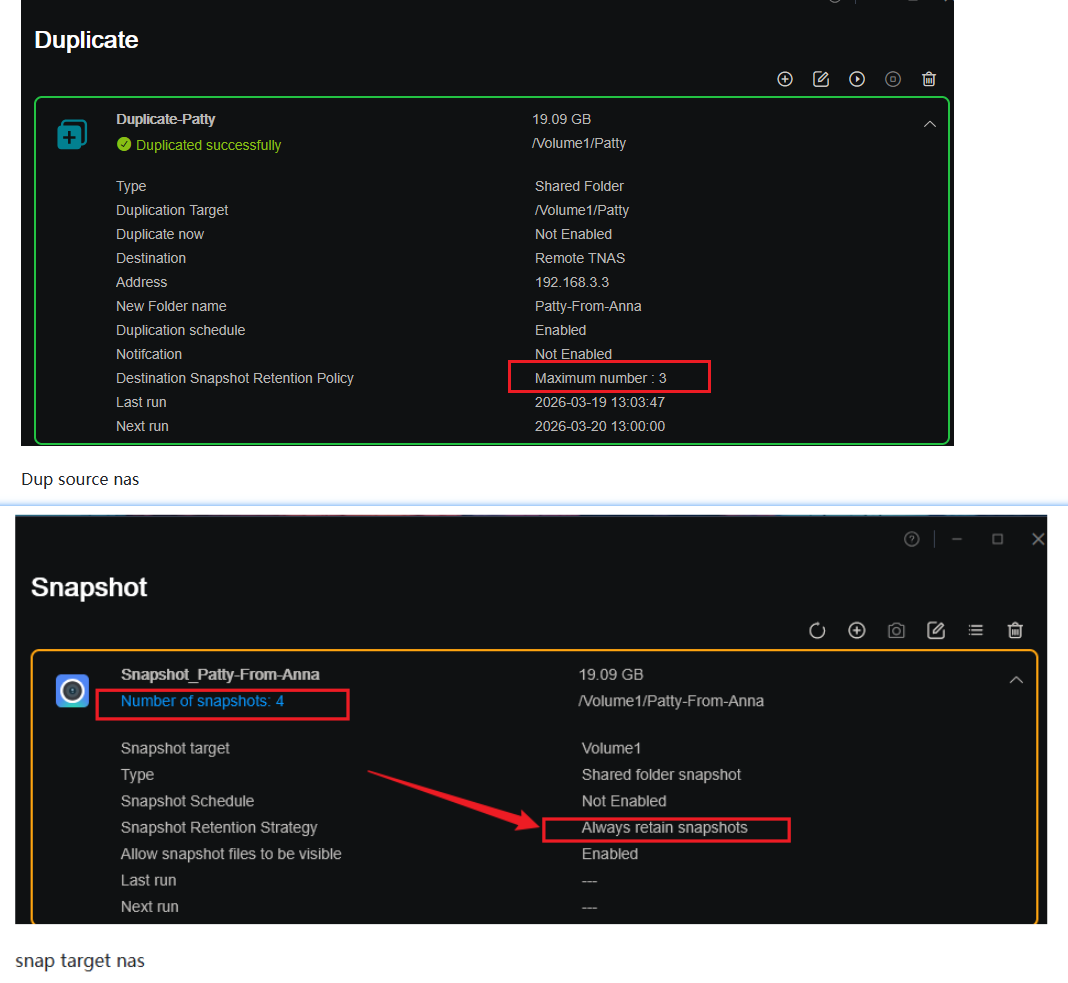Open the Snapshot window help

pyautogui.click(x=911, y=540)
